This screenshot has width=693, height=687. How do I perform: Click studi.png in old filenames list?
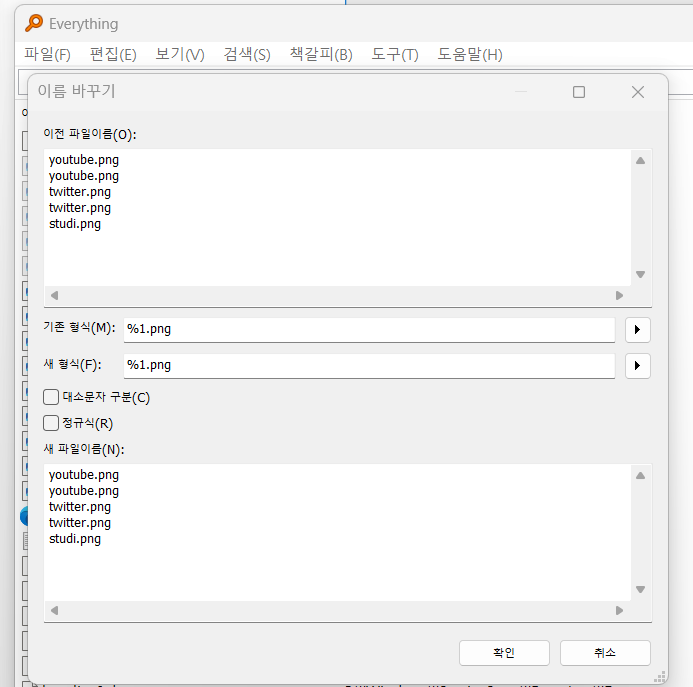tap(75, 224)
